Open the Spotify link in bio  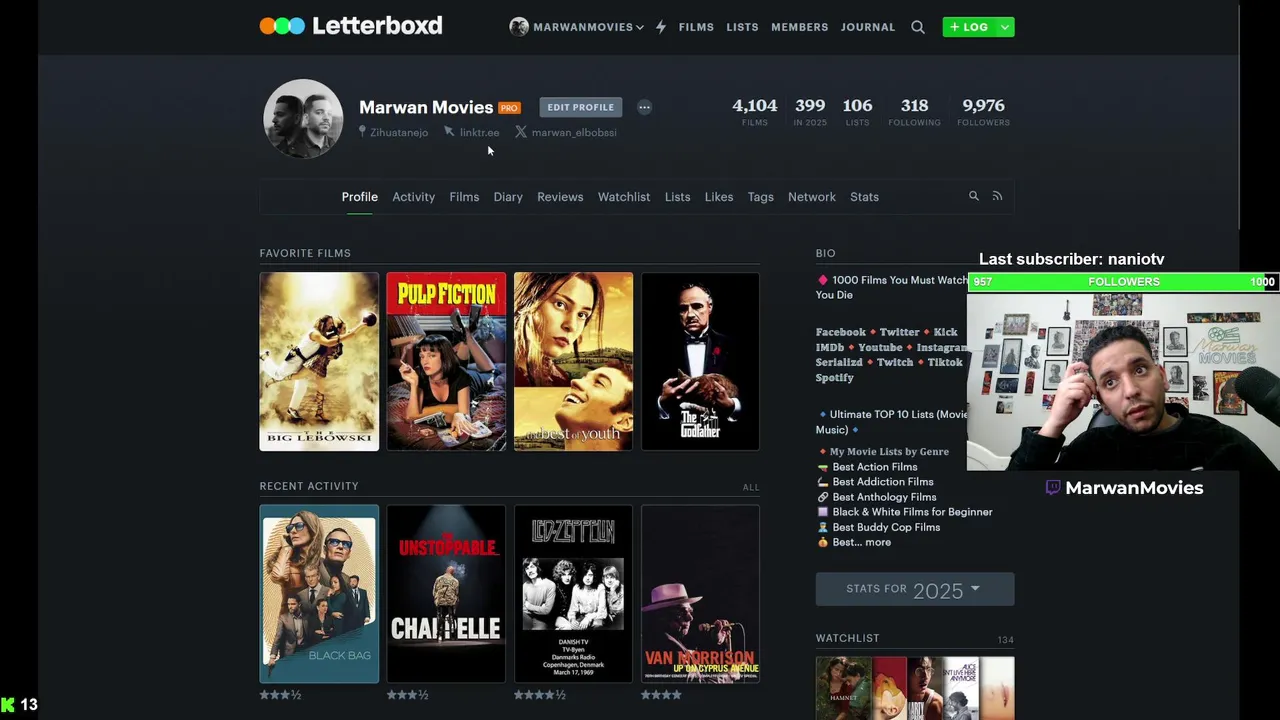pyautogui.click(x=835, y=378)
